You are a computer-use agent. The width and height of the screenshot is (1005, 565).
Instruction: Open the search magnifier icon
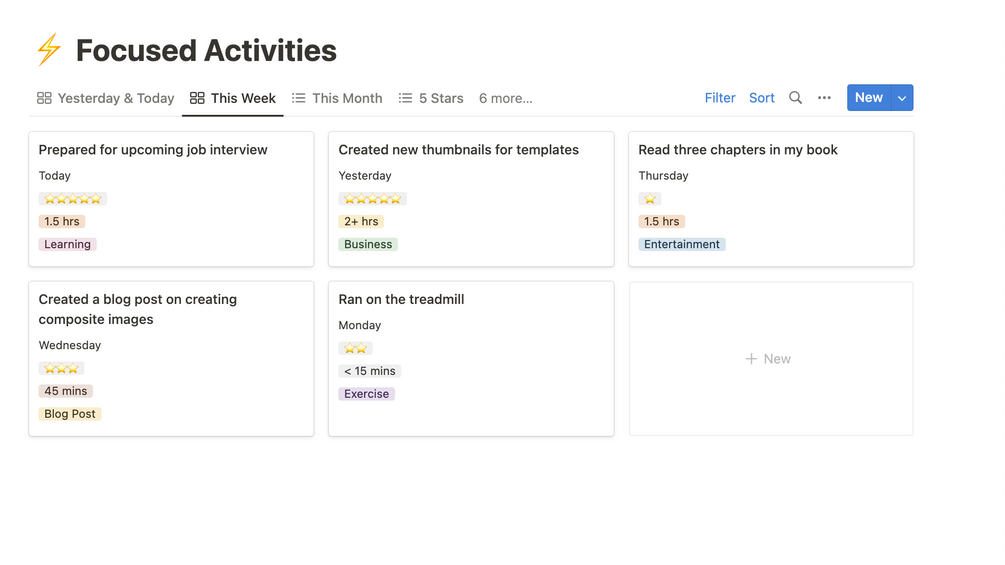click(795, 98)
